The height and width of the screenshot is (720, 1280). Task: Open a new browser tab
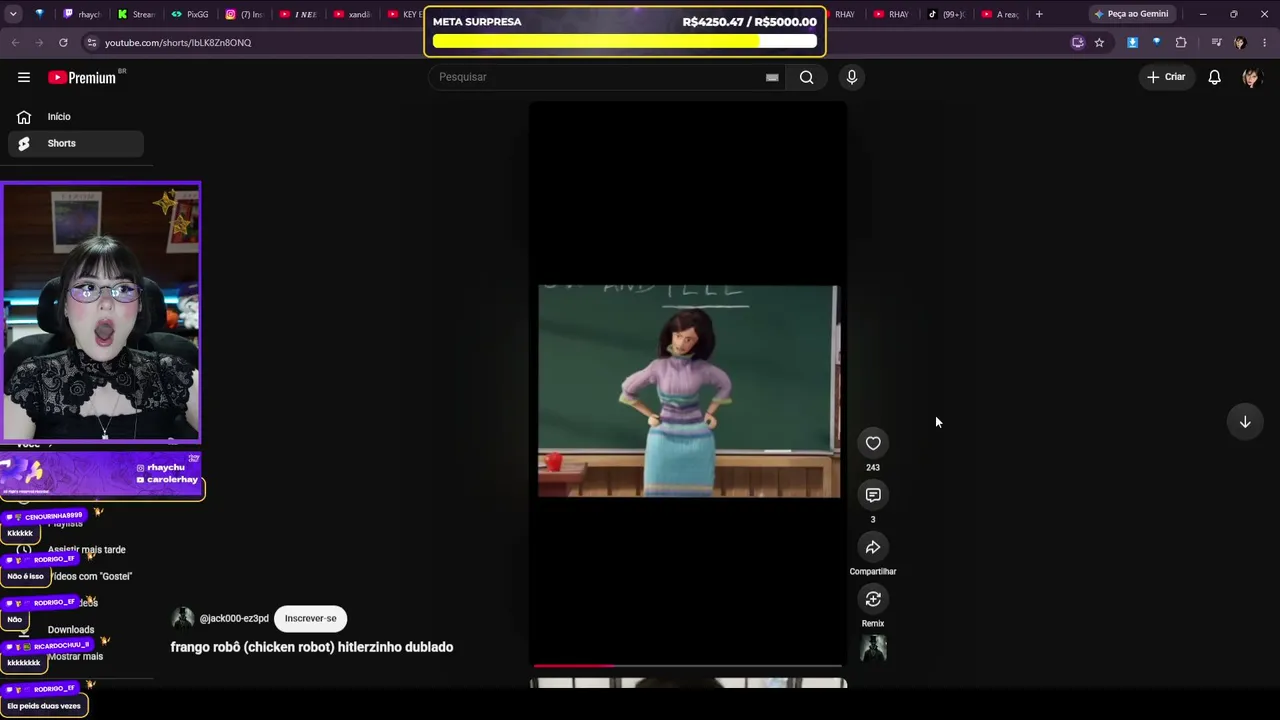(1039, 14)
